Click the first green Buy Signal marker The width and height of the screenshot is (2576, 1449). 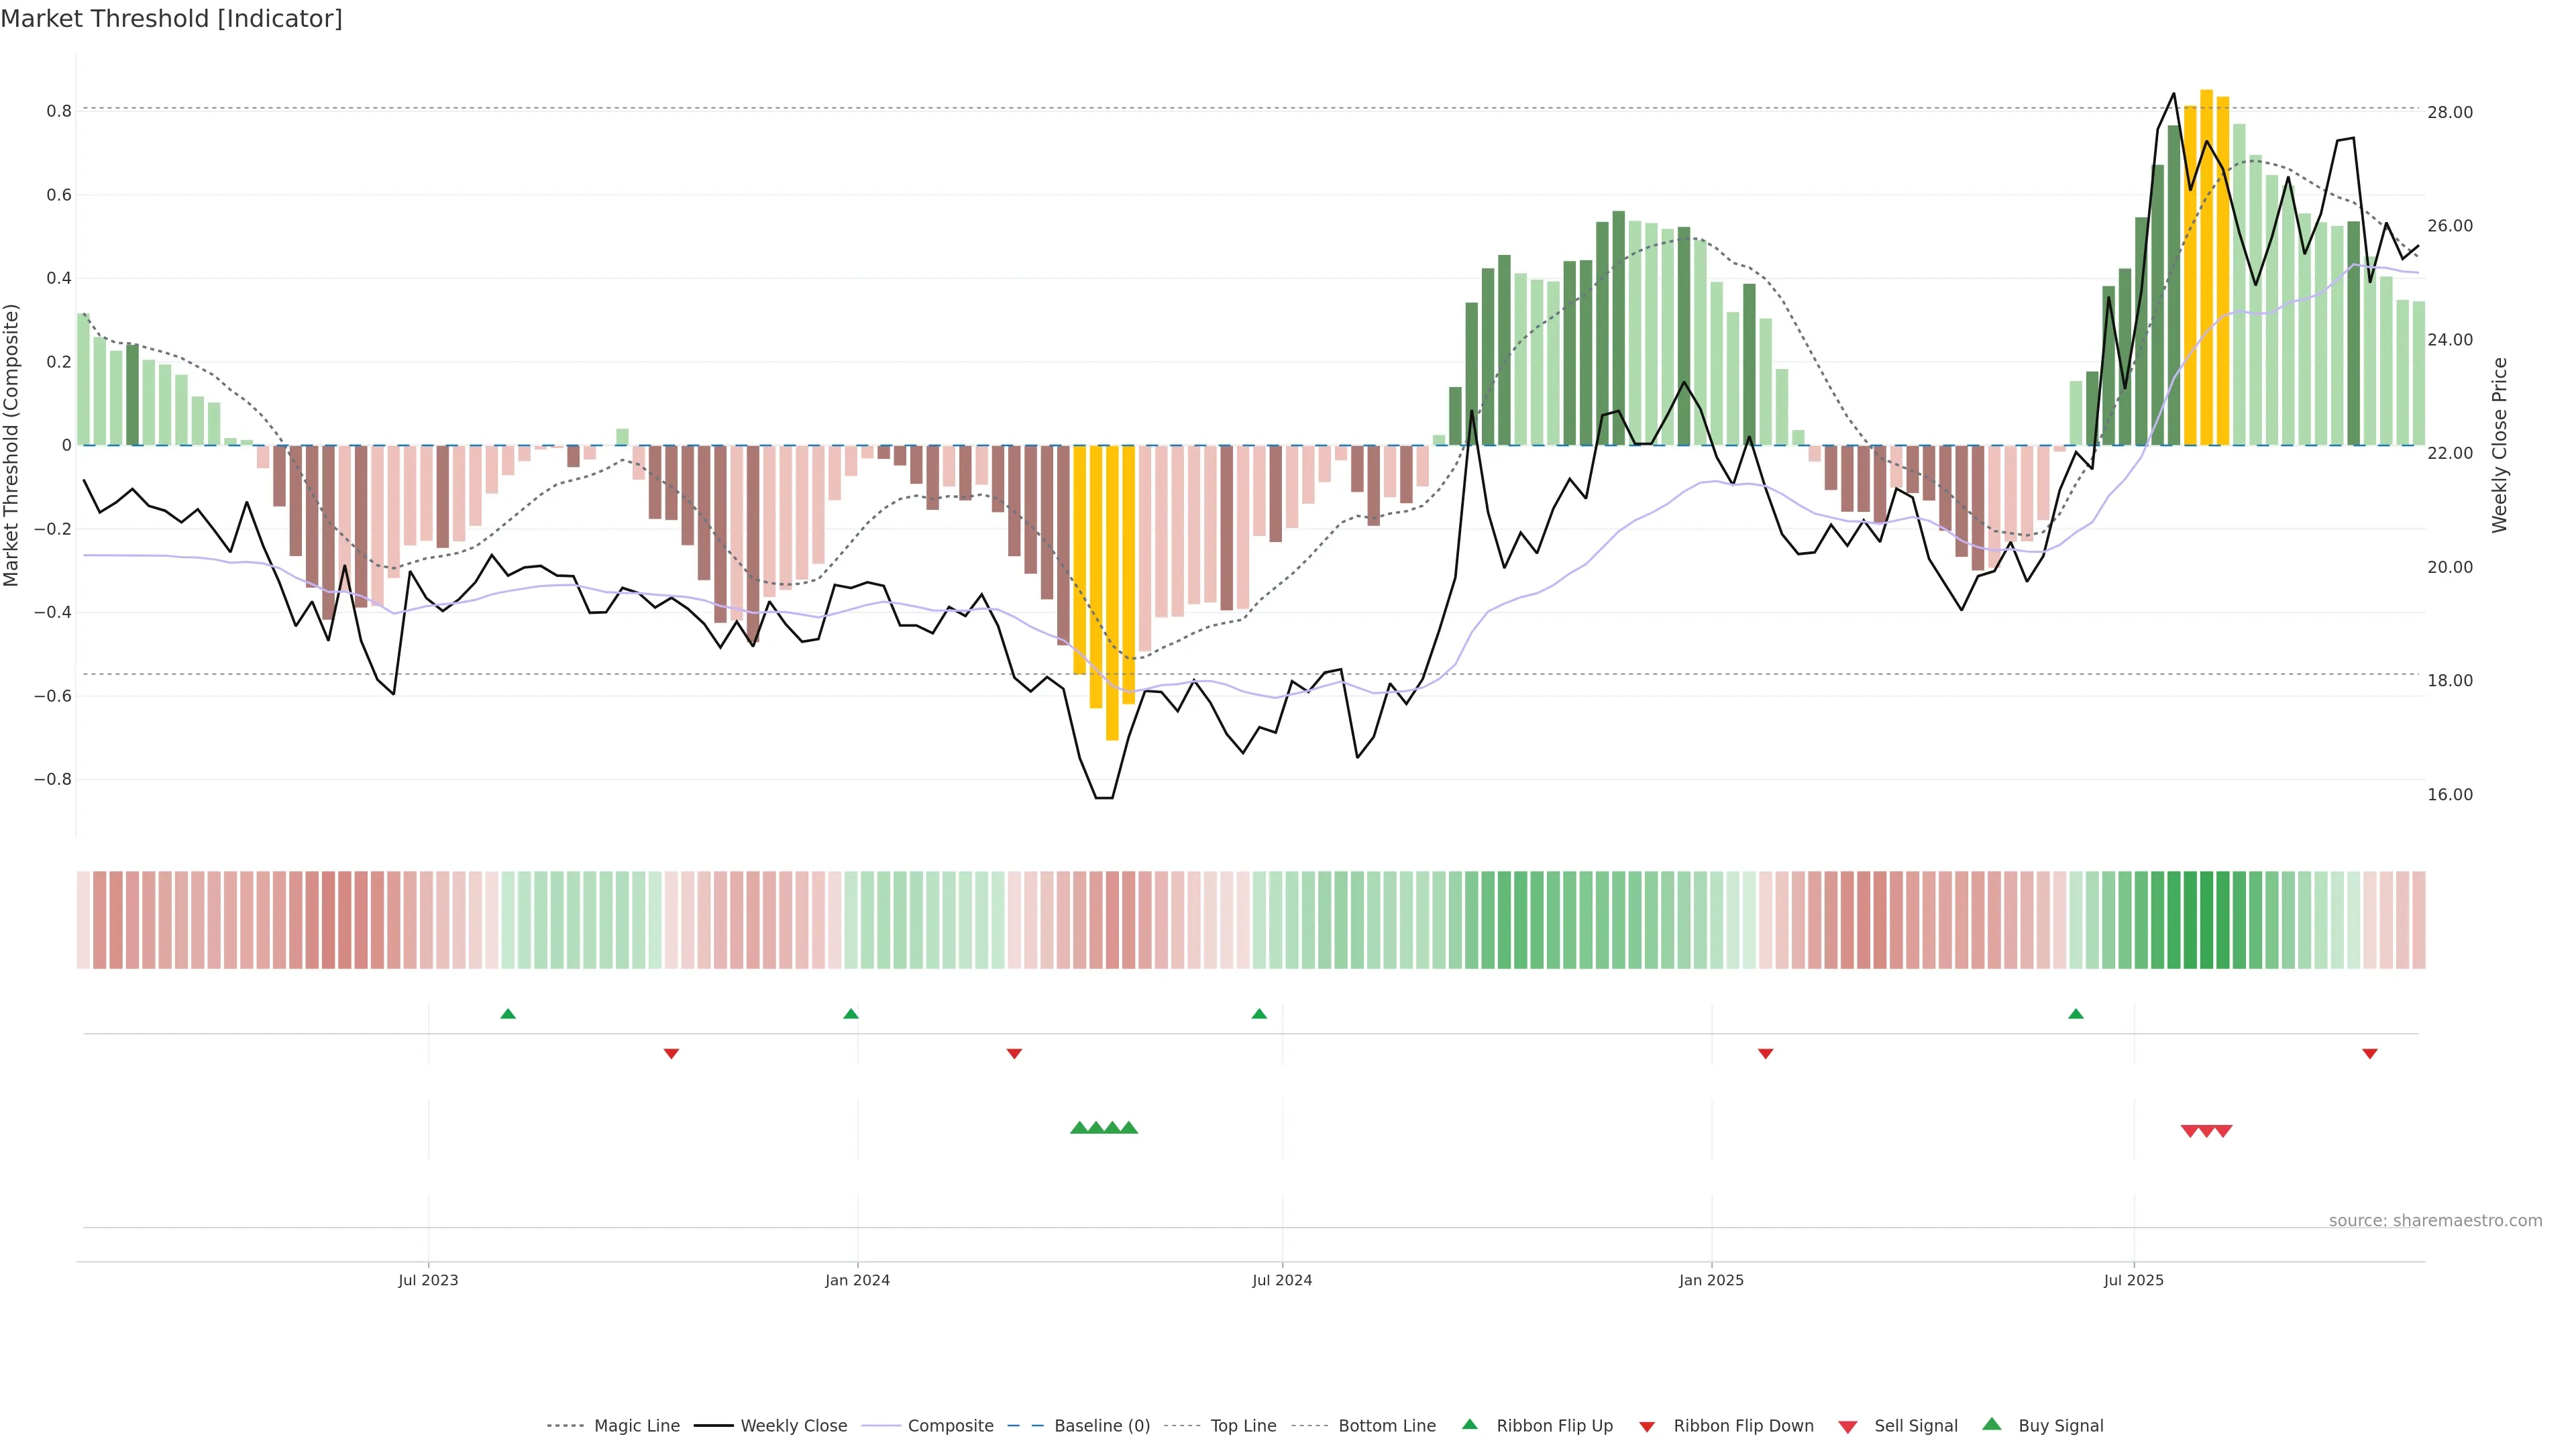pyautogui.click(x=1079, y=1128)
